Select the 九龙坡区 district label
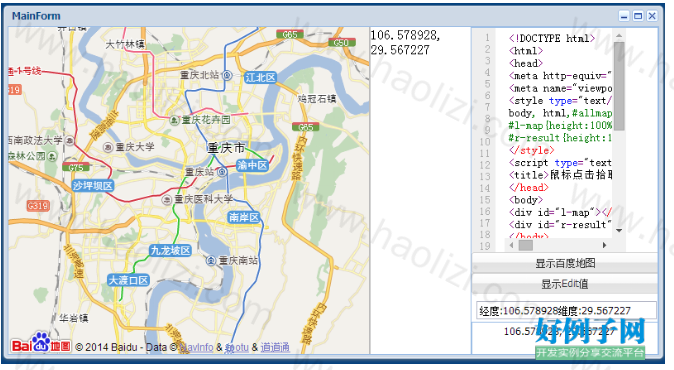The image size is (674, 370). [x=171, y=251]
